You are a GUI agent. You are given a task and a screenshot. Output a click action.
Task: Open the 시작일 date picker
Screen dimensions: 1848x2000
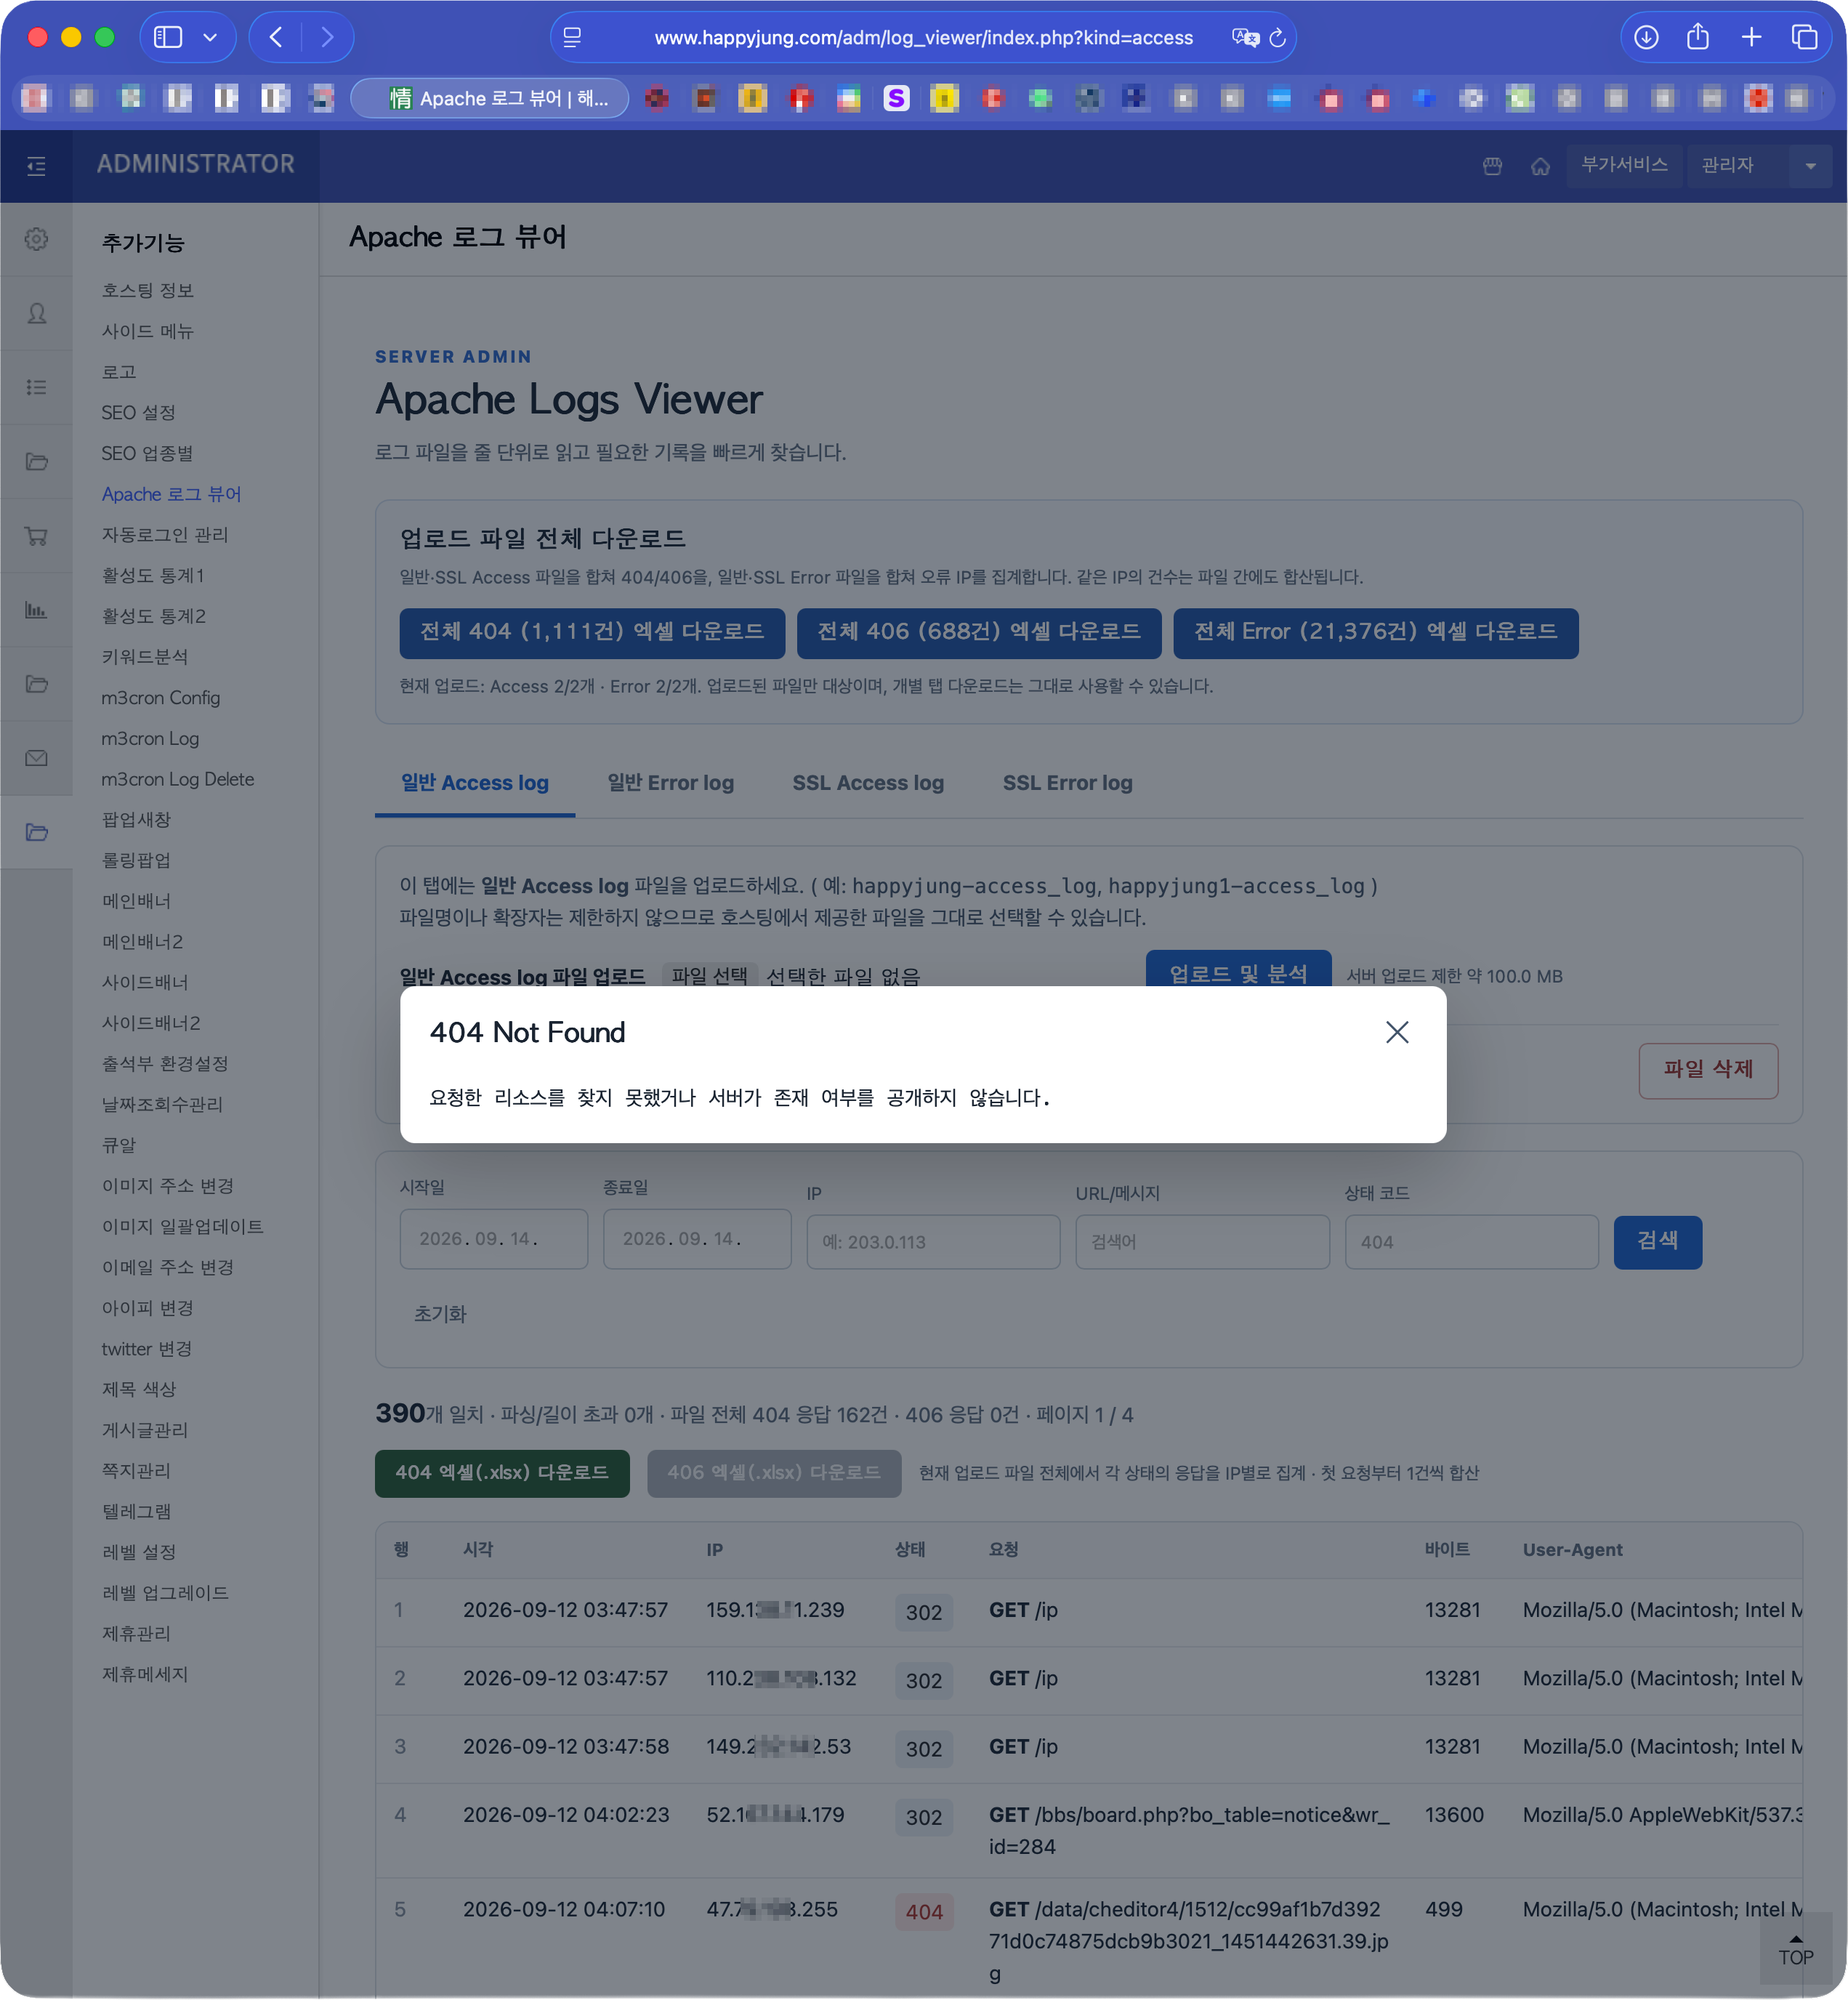494,1239
